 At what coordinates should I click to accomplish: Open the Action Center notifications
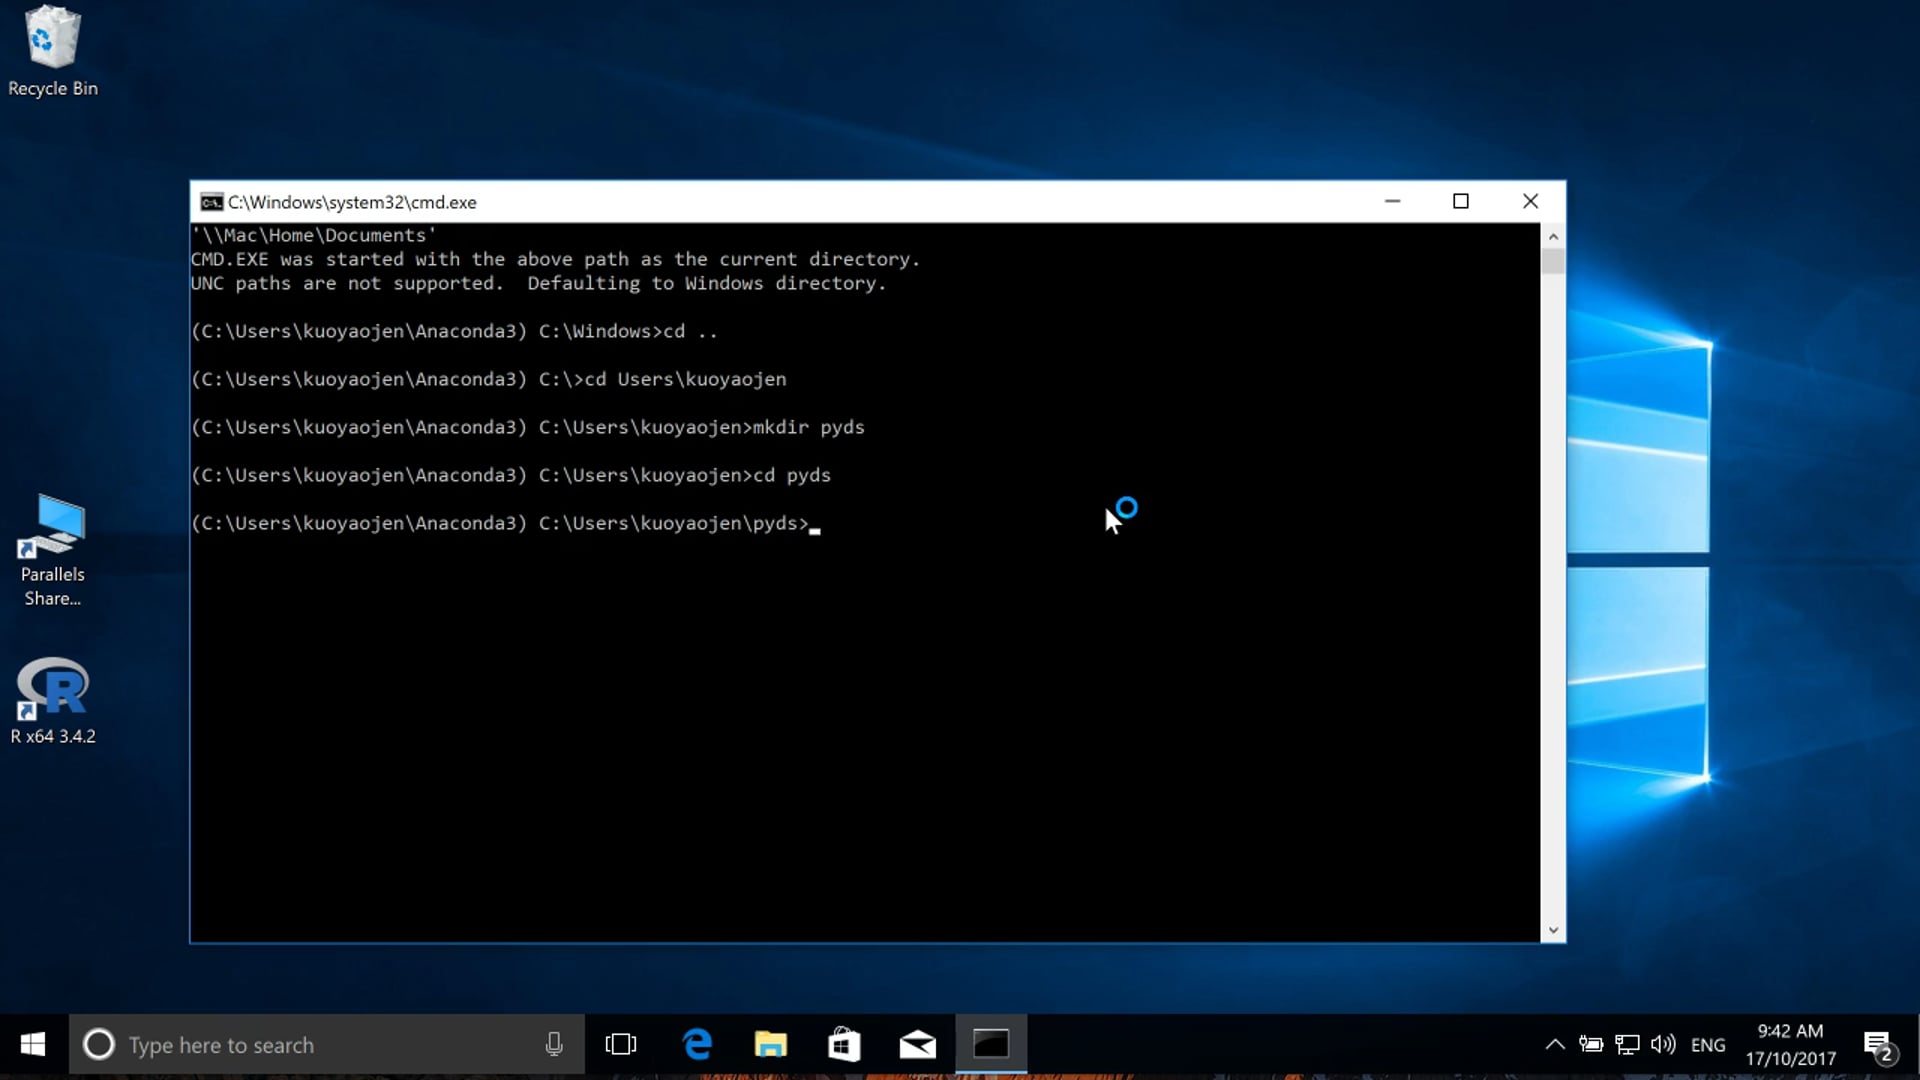tap(1878, 1045)
